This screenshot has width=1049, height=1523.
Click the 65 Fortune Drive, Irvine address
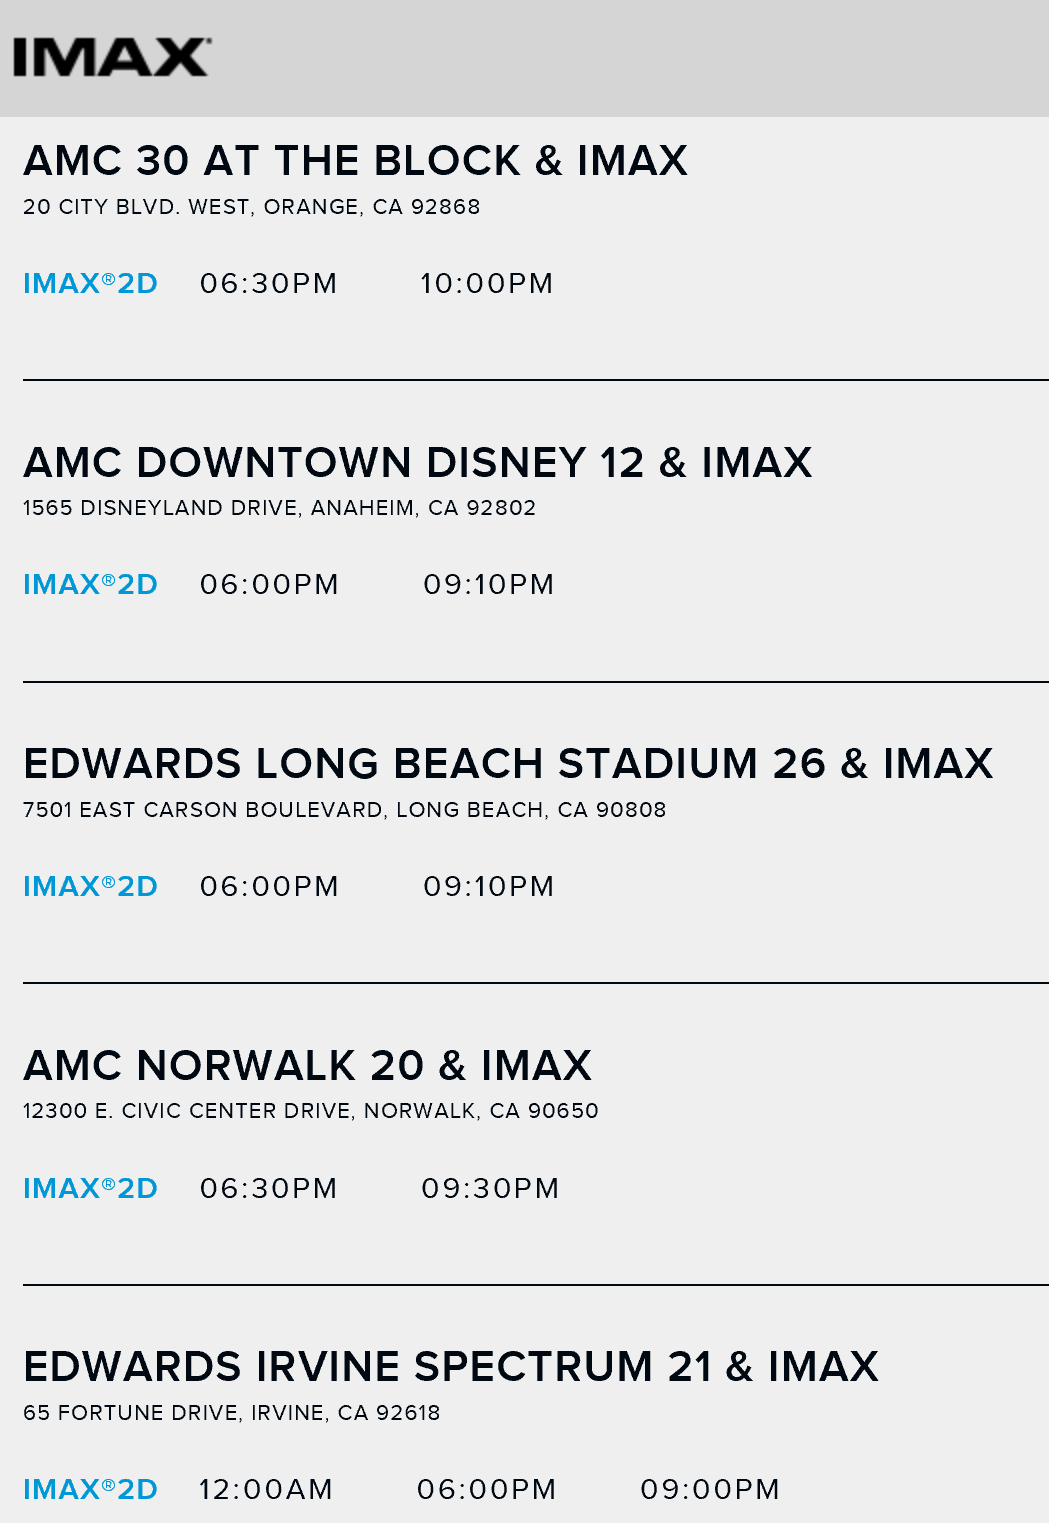point(232,1413)
